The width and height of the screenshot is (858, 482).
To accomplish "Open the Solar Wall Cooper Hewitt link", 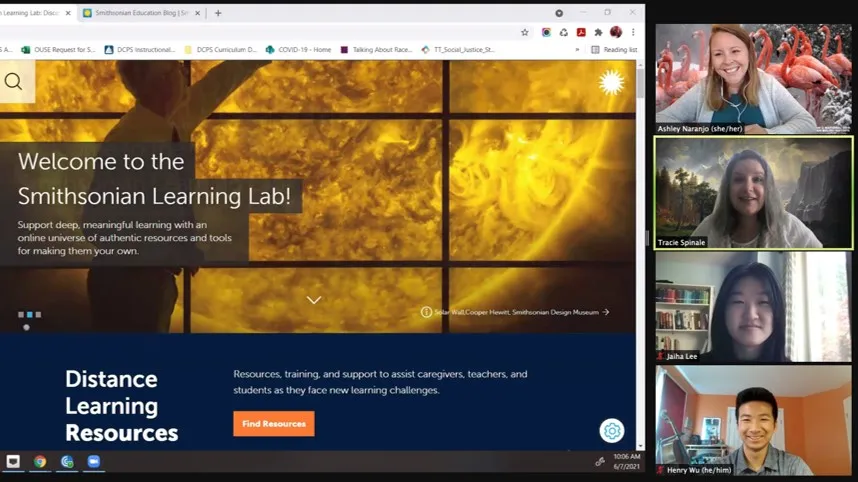I will 522,312.
